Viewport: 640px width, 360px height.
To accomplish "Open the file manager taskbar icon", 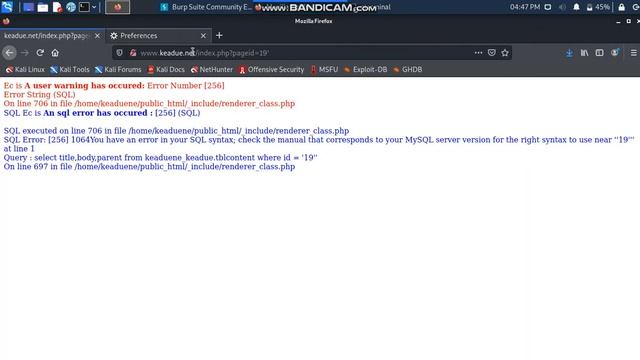I will click(42, 7).
